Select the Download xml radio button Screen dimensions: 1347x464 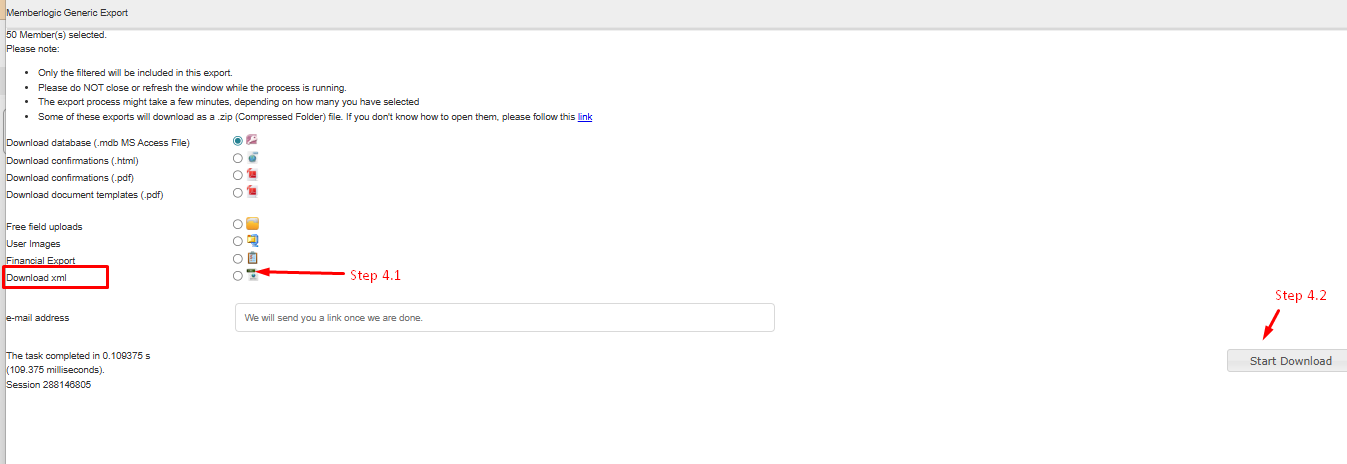(238, 275)
